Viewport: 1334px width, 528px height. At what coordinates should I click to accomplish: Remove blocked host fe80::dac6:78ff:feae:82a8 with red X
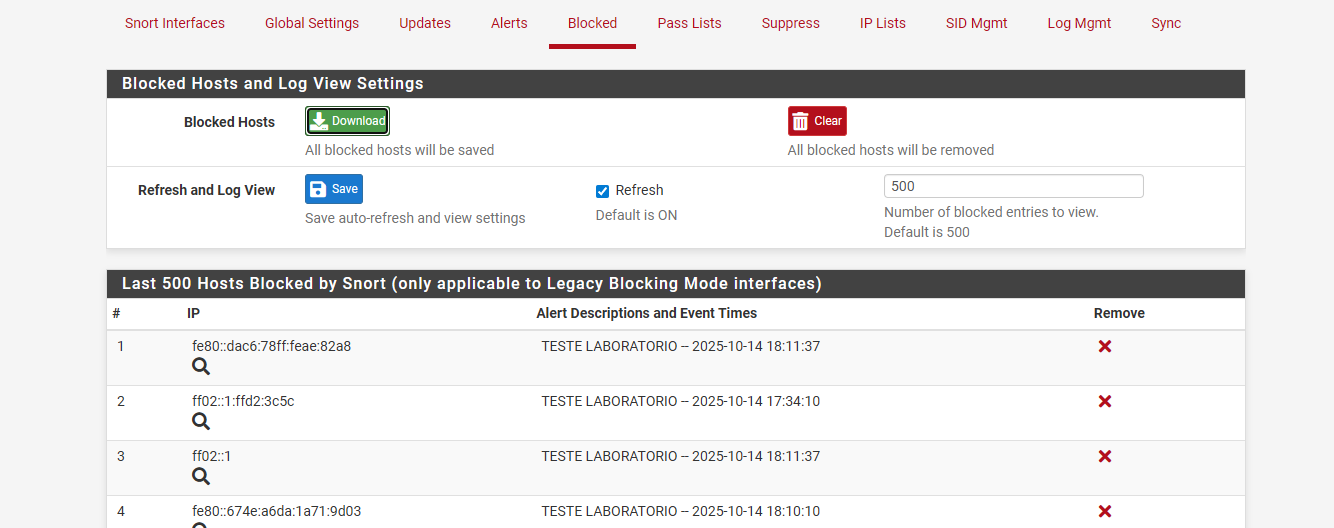[x=1105, y=346]
